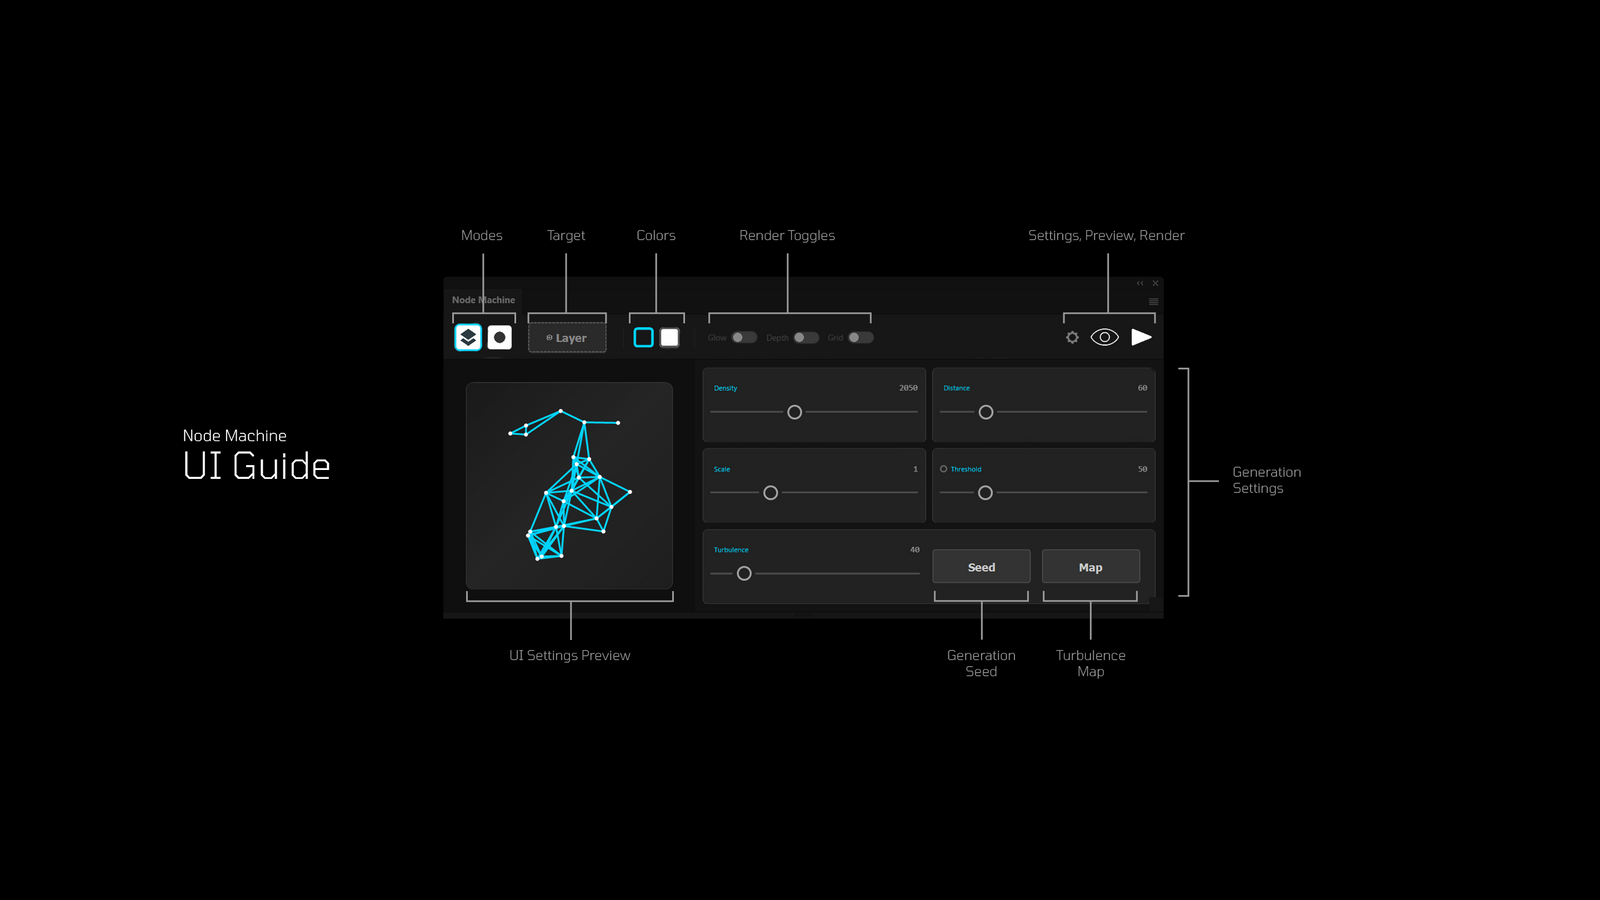Turn on the Grid toggle

[x=860, y=338]
